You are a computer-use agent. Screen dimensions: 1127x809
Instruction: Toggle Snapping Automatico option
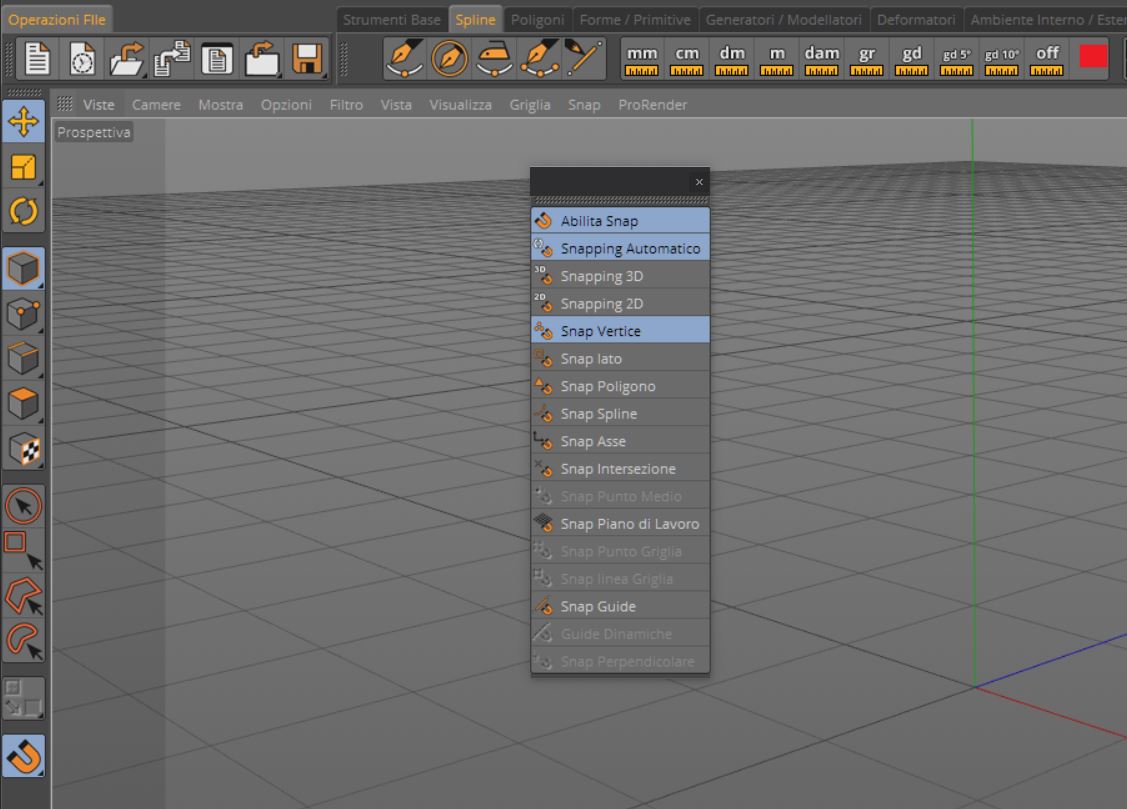[x=620, y=248]
